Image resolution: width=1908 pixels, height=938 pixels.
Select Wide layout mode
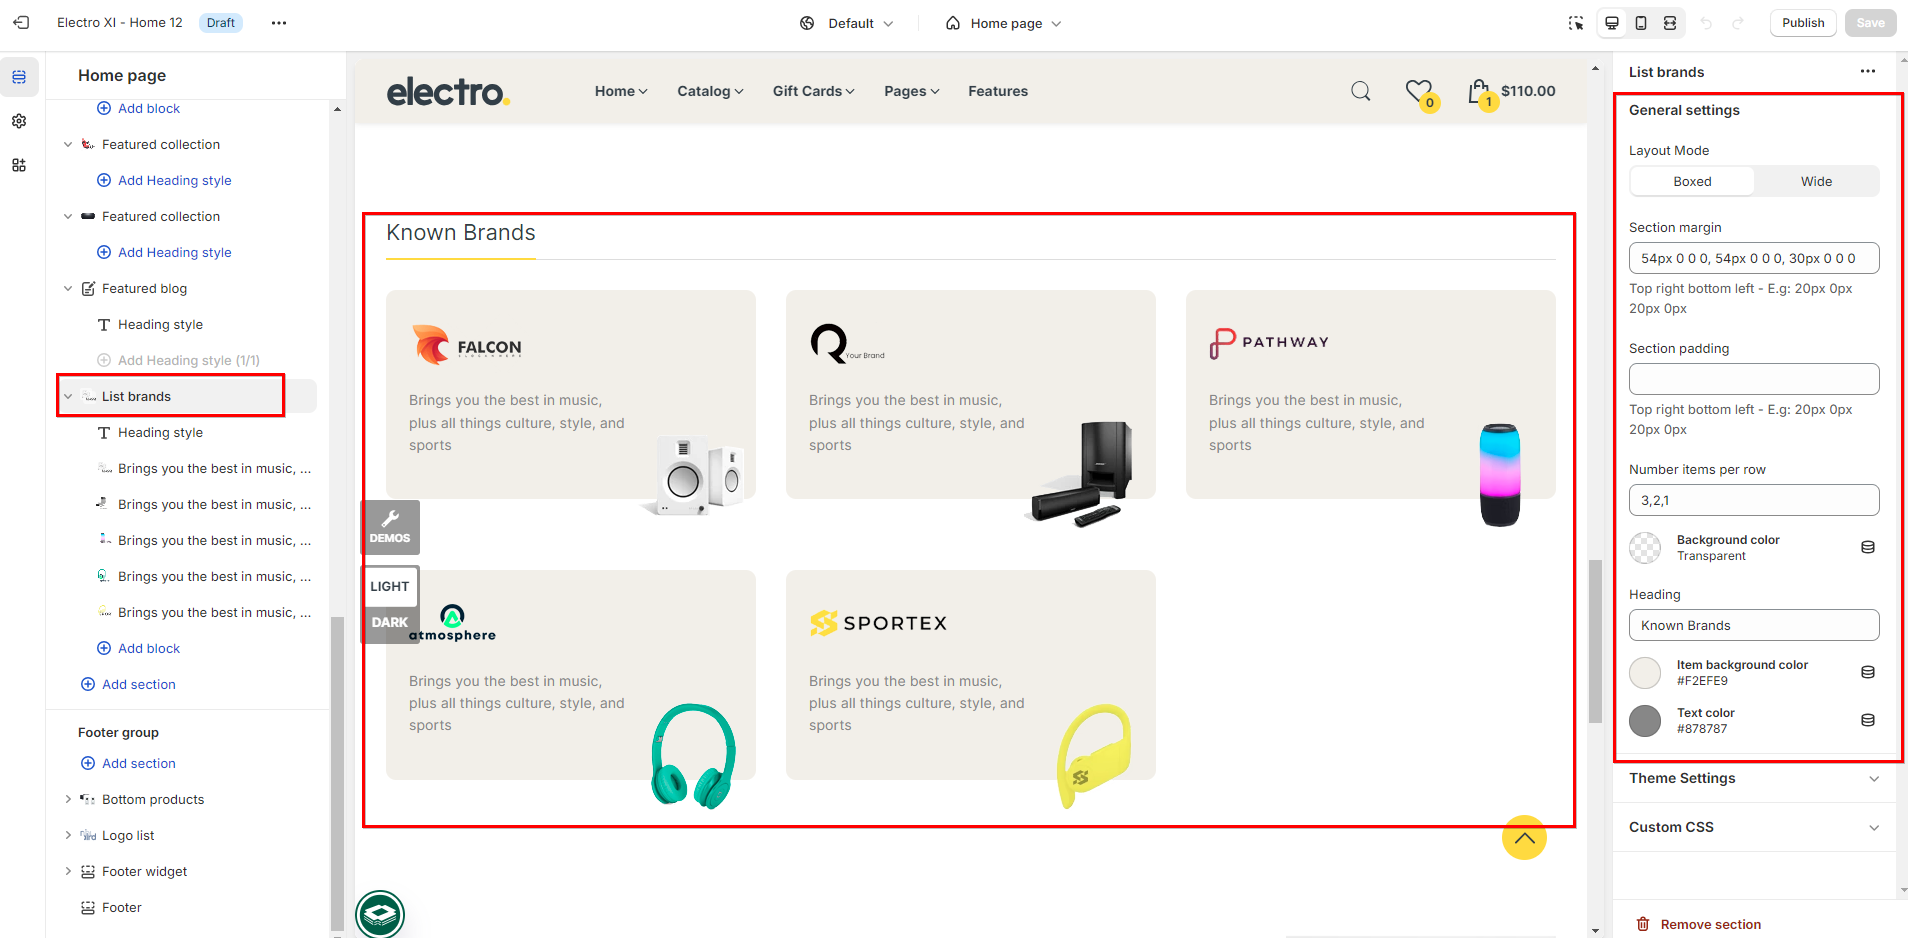[x=1816, y=181]
